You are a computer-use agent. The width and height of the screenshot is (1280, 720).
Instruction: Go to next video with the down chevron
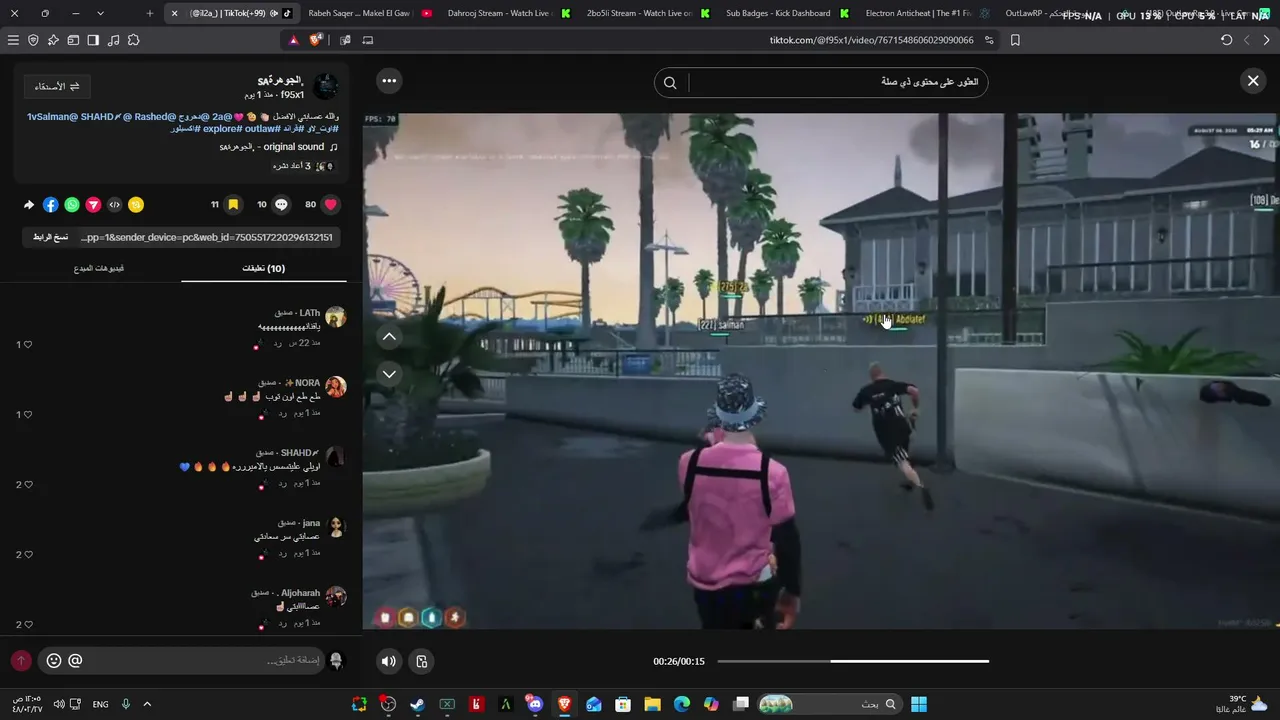coord(389,374)
